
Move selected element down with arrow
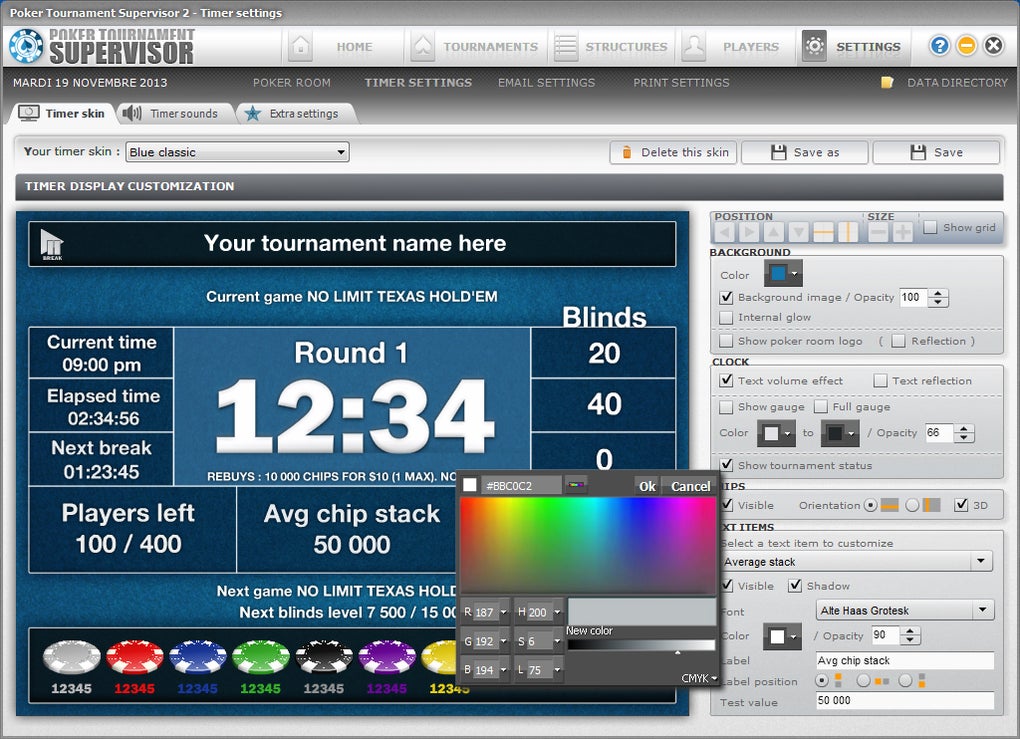click(798, 232)
